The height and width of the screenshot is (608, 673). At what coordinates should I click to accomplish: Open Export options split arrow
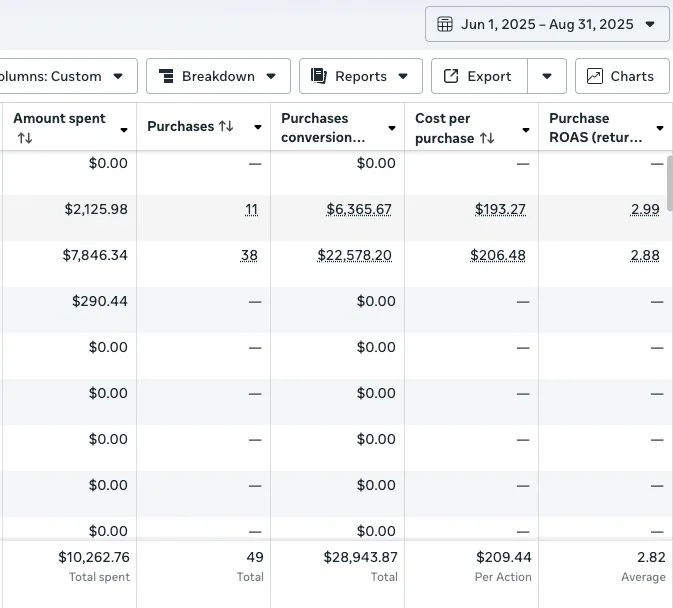[x=547, y=76]
